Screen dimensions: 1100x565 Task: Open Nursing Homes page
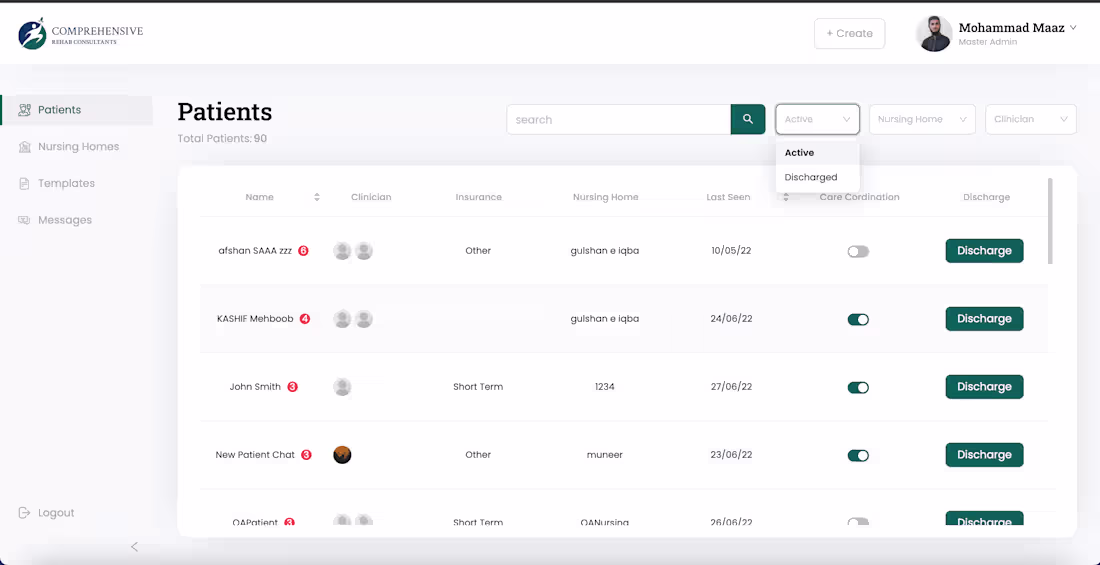pos(77,147)
